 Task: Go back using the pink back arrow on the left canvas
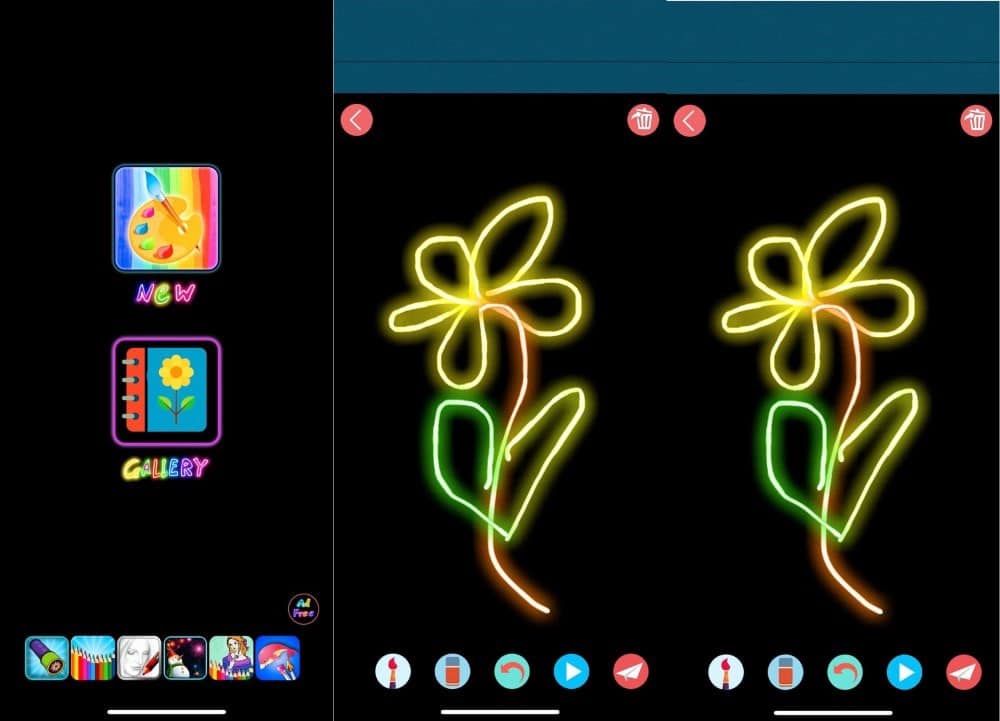pyautogui.click(x=357, y=120)
